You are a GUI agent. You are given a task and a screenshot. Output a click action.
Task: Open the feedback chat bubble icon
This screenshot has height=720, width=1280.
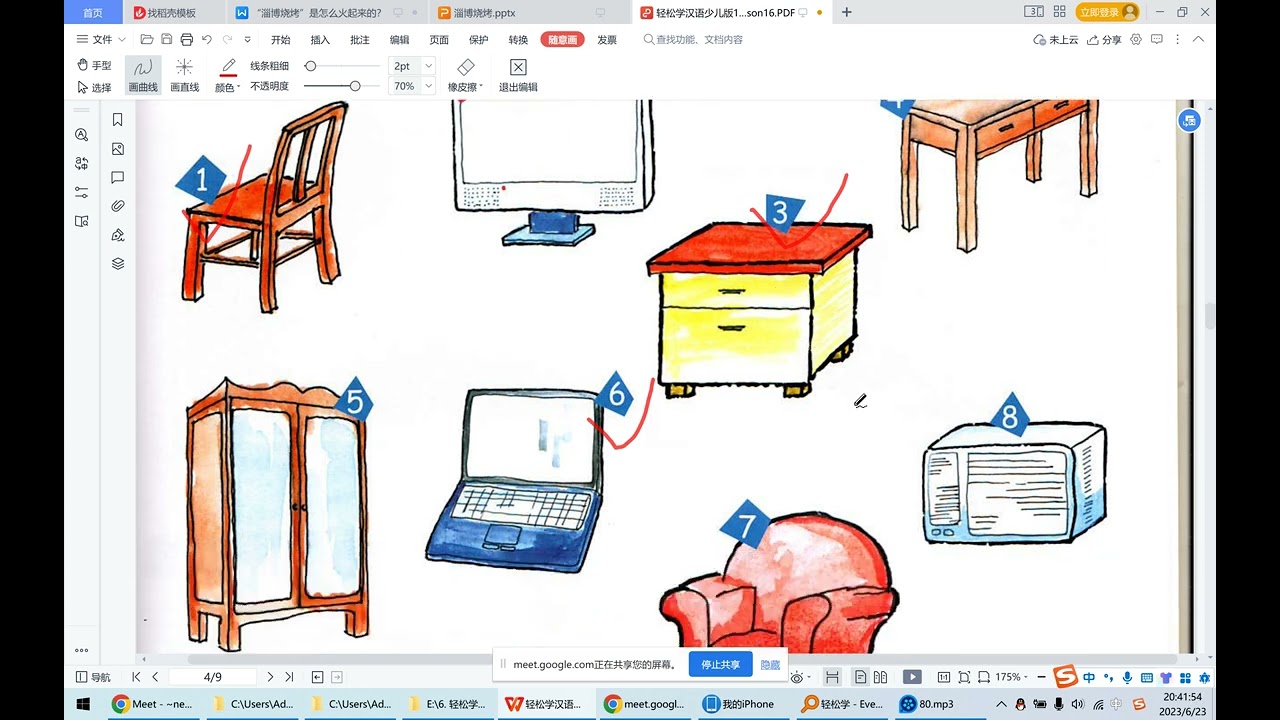point(1157,40)
